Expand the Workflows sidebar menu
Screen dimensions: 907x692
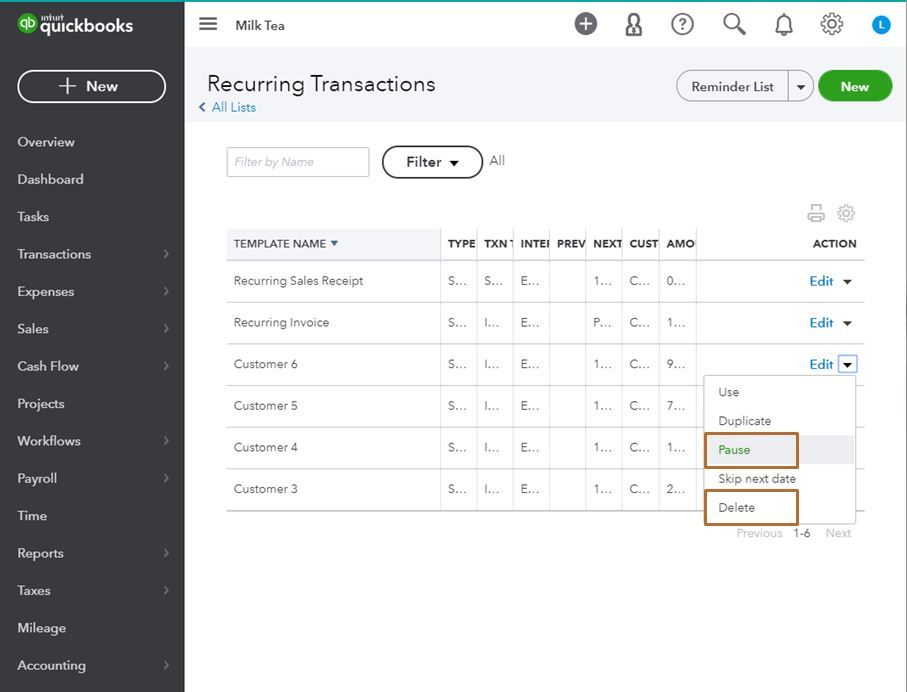coord(92,441)
